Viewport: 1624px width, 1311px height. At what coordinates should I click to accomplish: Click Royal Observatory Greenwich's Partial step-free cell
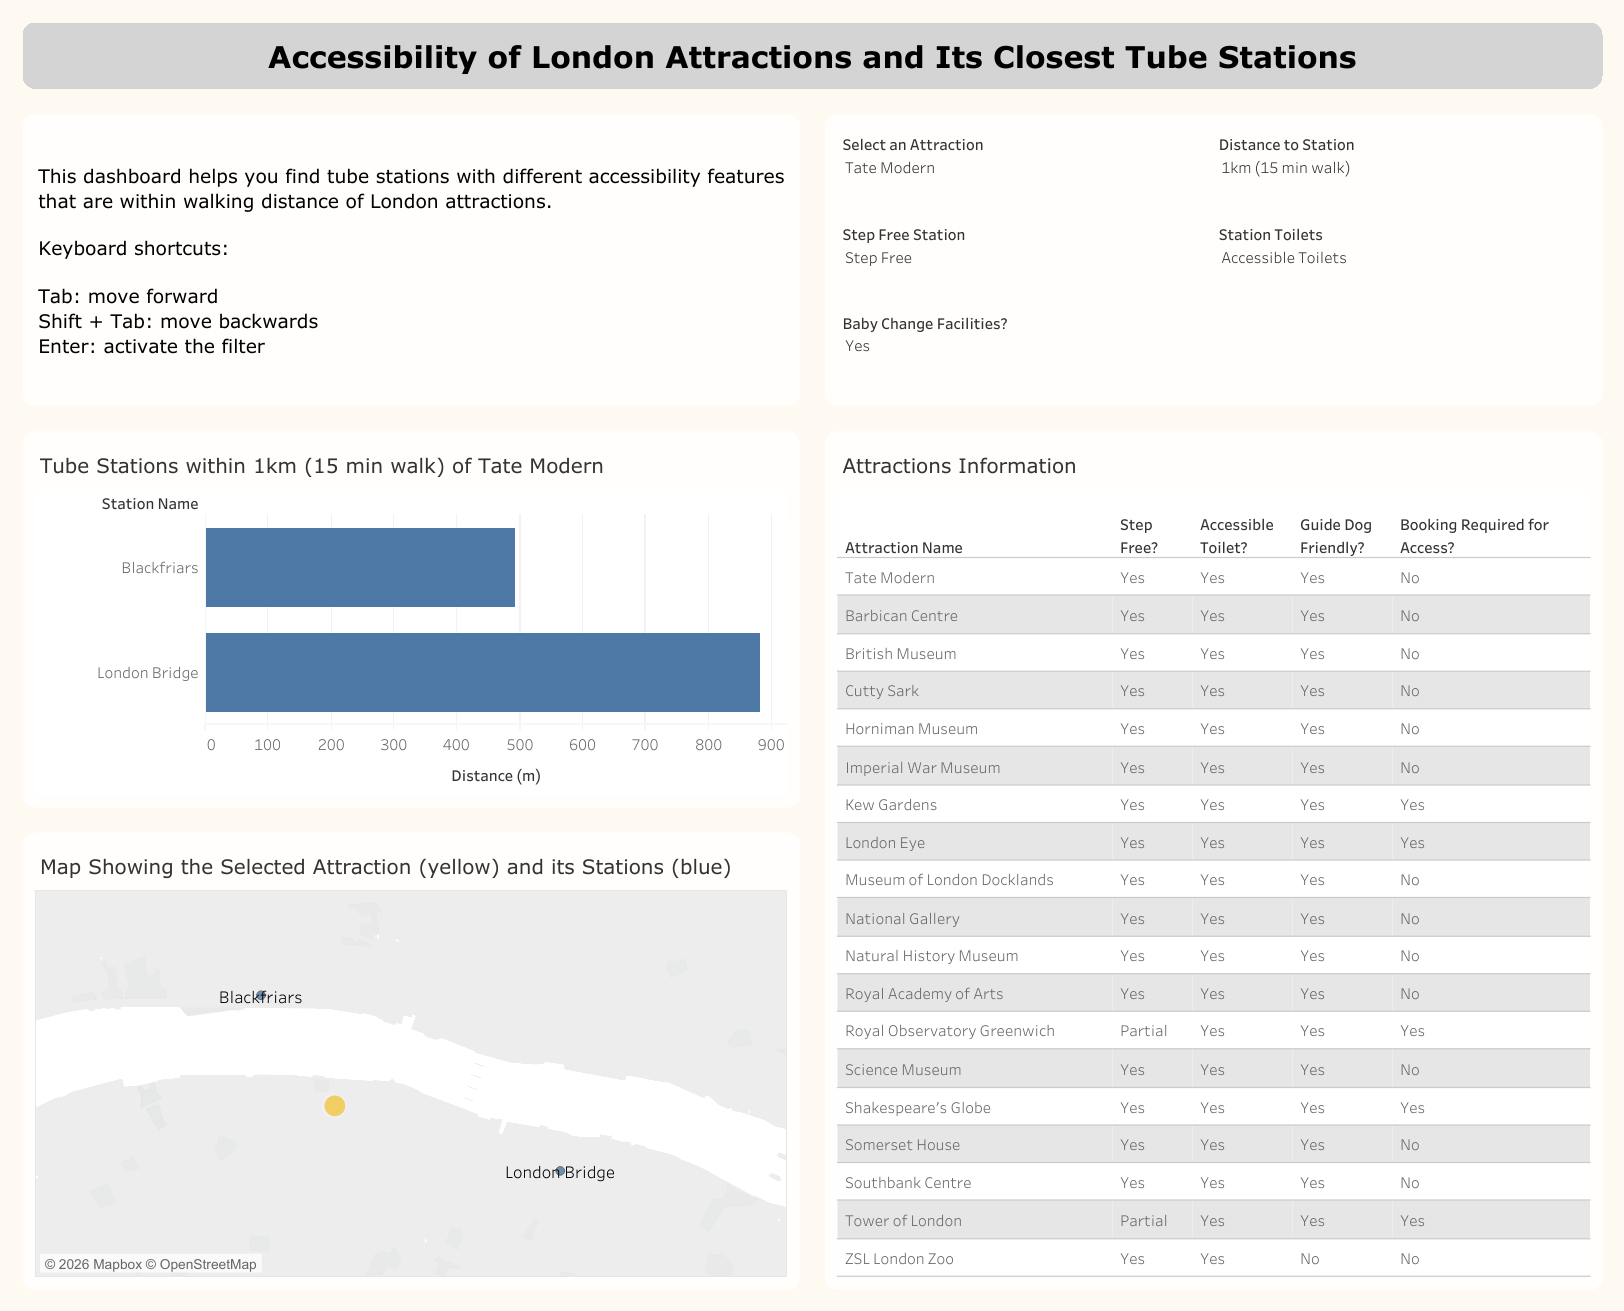pyautogui.click(x=1143, y=1031)
